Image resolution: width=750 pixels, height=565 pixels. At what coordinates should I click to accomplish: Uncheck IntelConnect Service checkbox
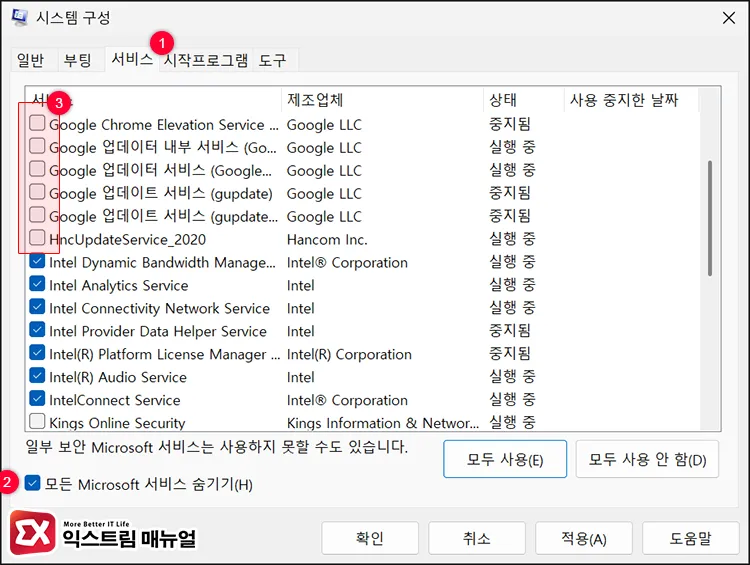pos(37,399)
